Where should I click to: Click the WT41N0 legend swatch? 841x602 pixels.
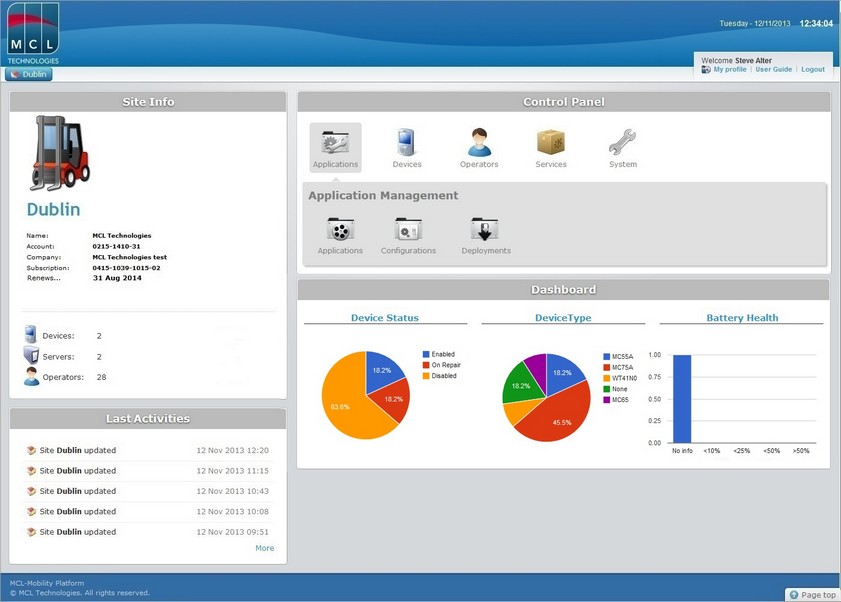(607, 378)
